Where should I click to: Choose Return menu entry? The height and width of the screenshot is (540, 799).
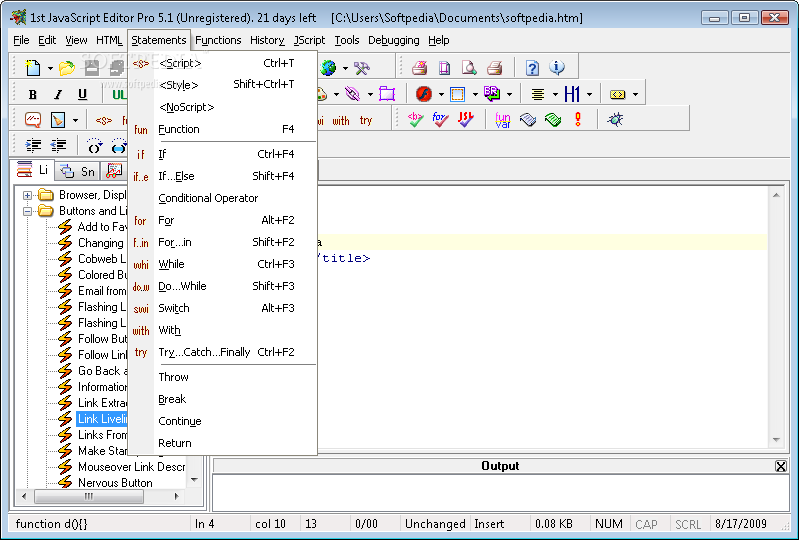[223, 443]
